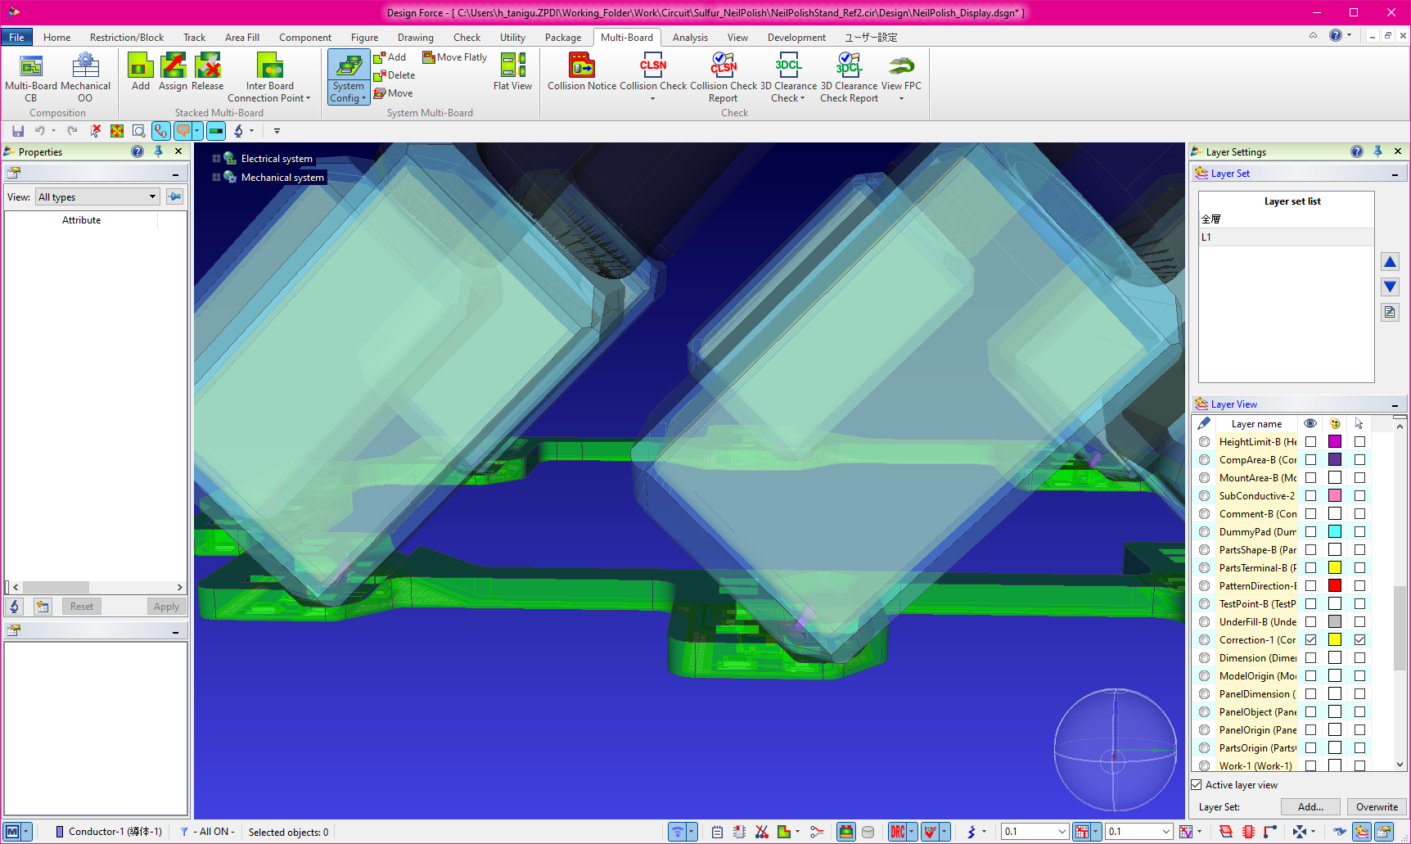The height and width of the screenshot is (844, 1411).
Task: Click Inter Board Connection Point icon
Action: (269, 77)
